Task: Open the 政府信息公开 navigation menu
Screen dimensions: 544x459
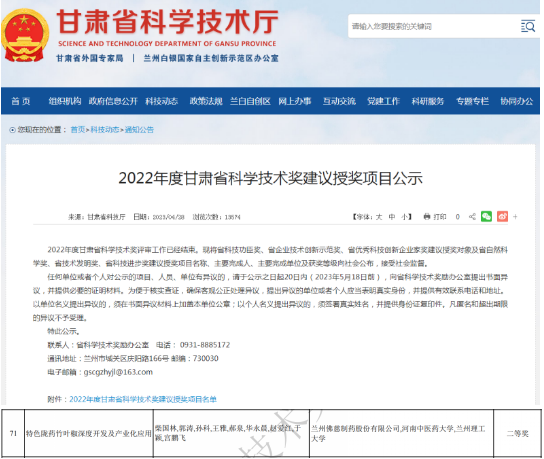Action: [113, 101]
